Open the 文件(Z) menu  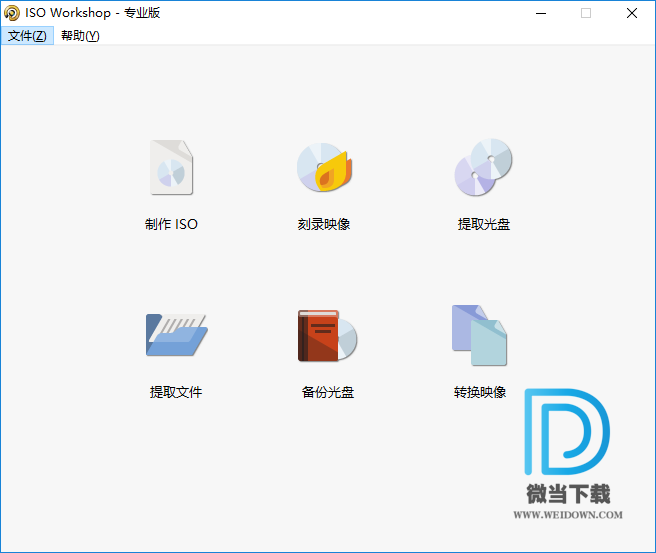(x=27, y=36)
